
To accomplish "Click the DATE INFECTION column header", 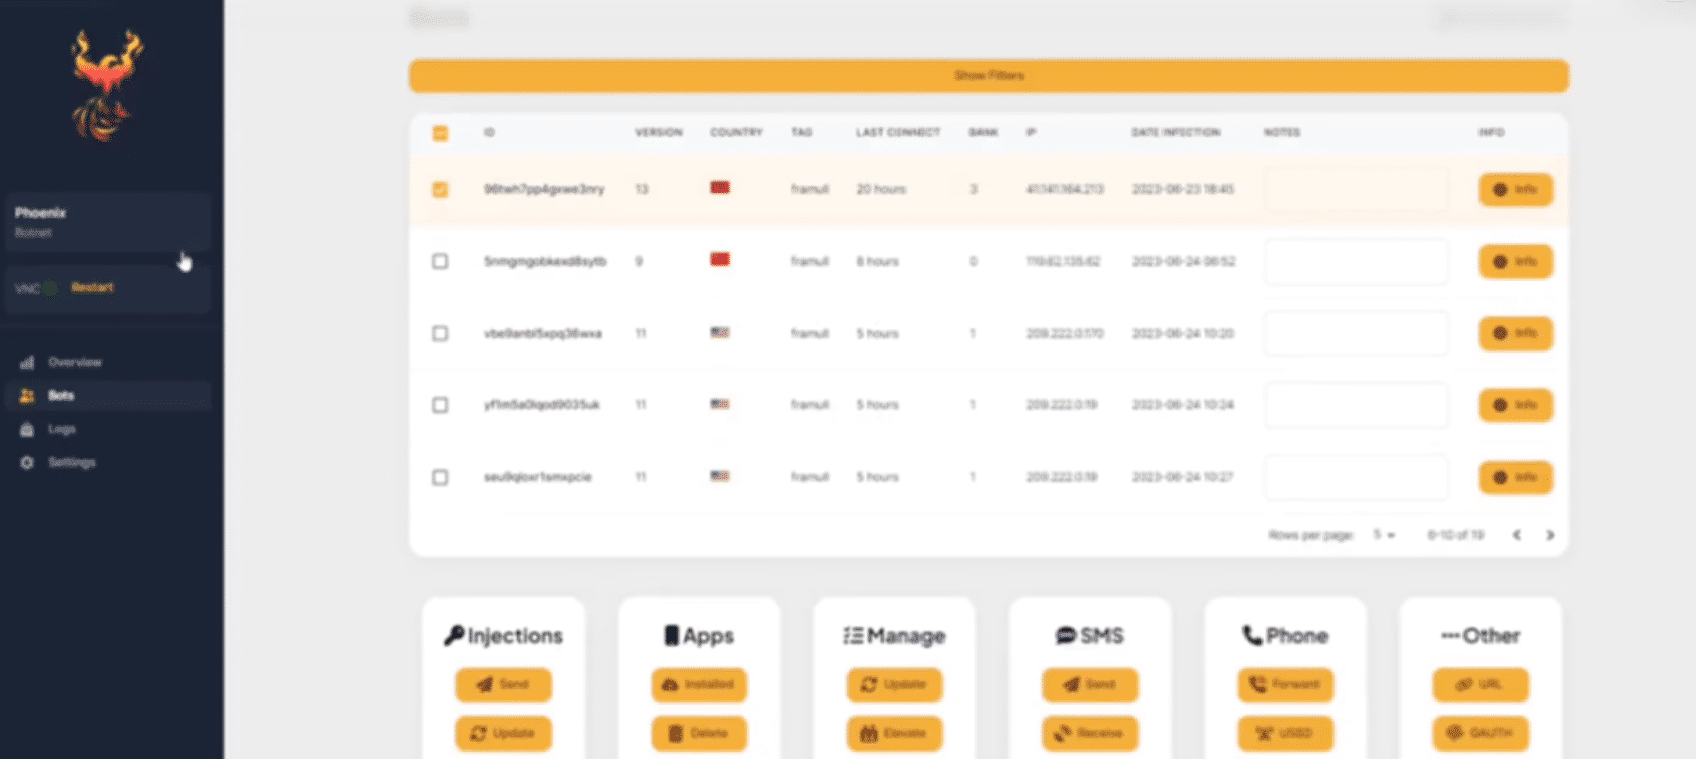I will pos(1176,132).
